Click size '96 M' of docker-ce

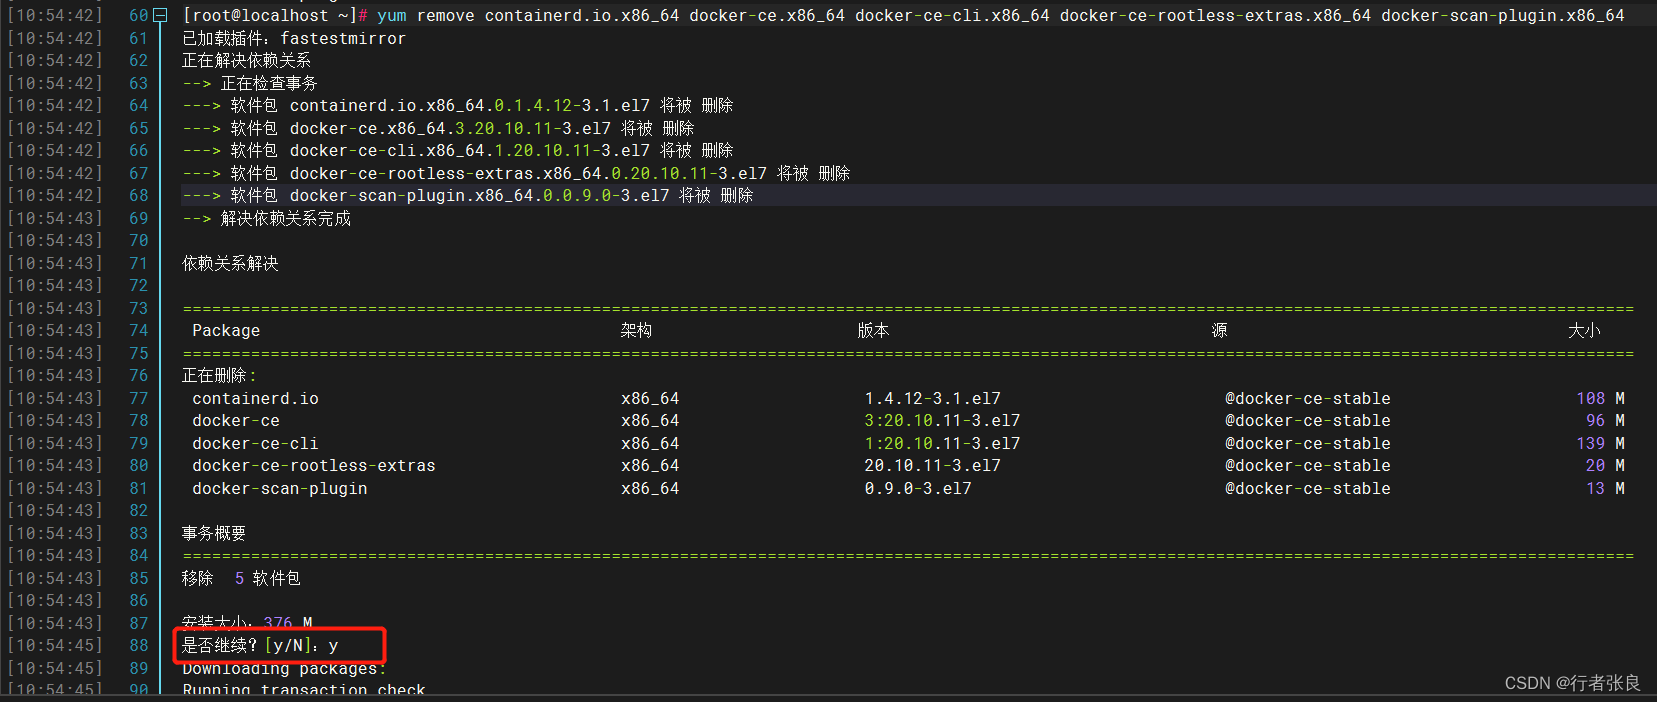[1606, 421]
